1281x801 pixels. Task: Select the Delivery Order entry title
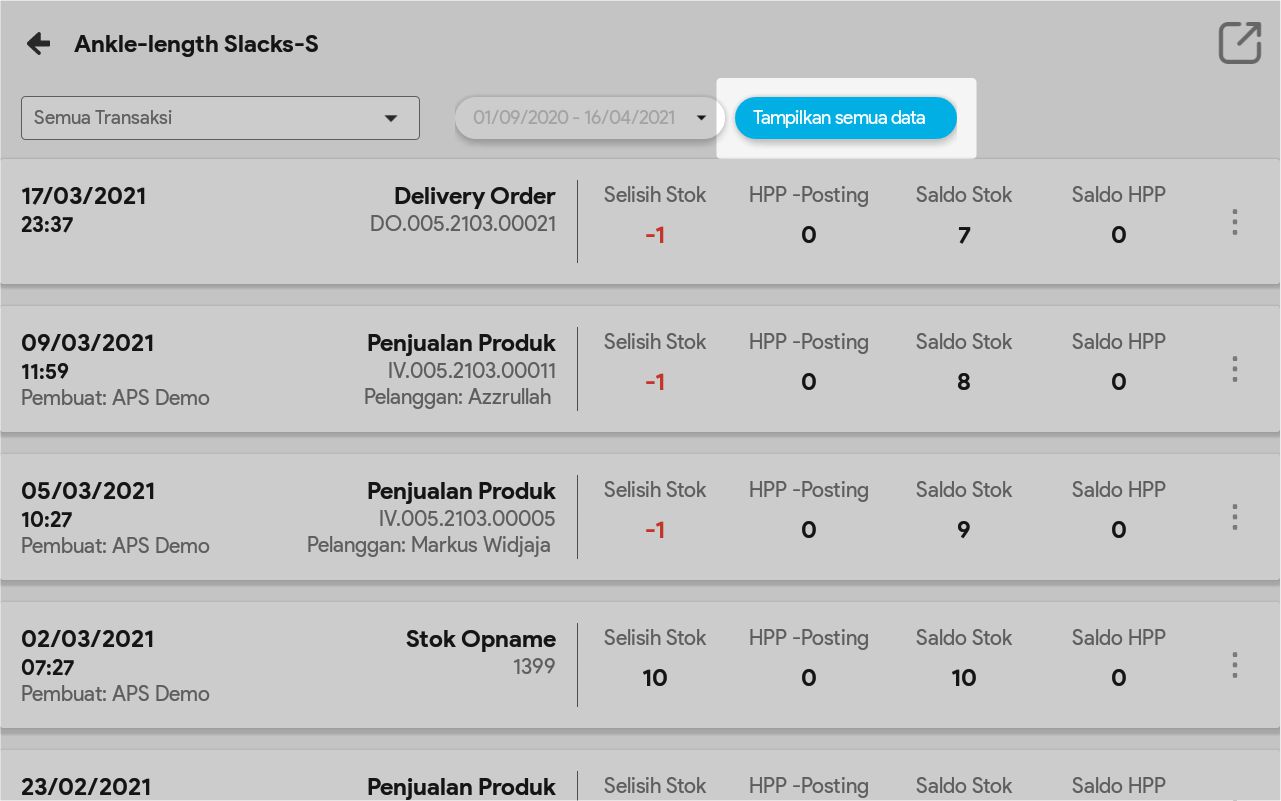474,196
